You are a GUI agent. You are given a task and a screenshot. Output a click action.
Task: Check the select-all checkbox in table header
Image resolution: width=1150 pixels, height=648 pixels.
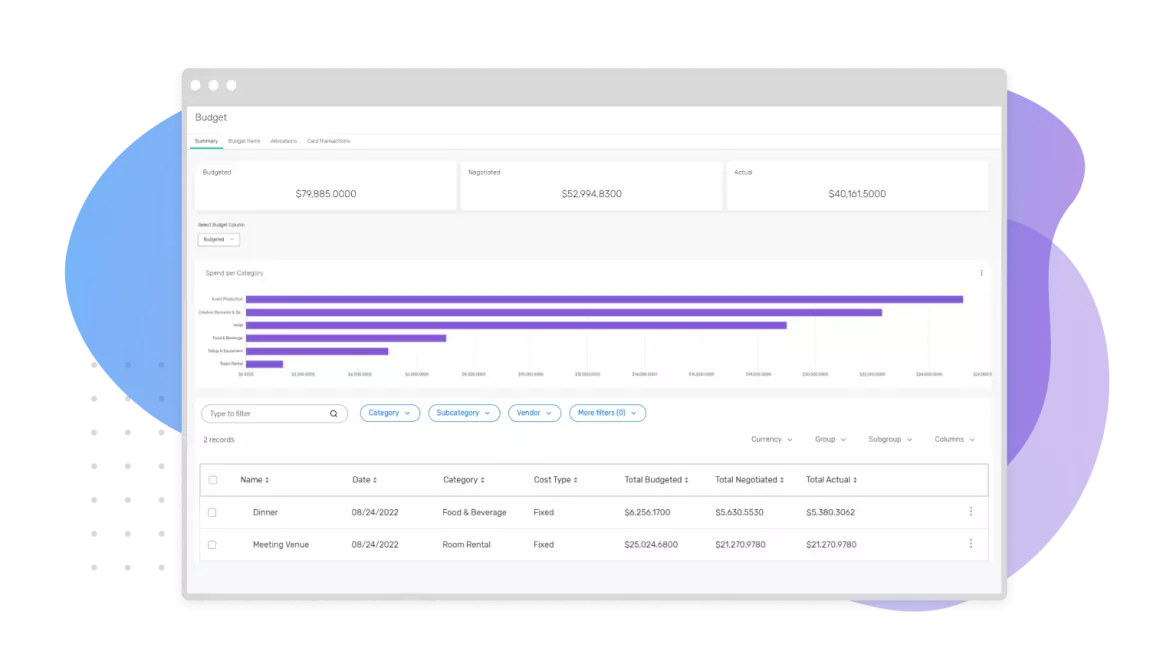[213, 479]
